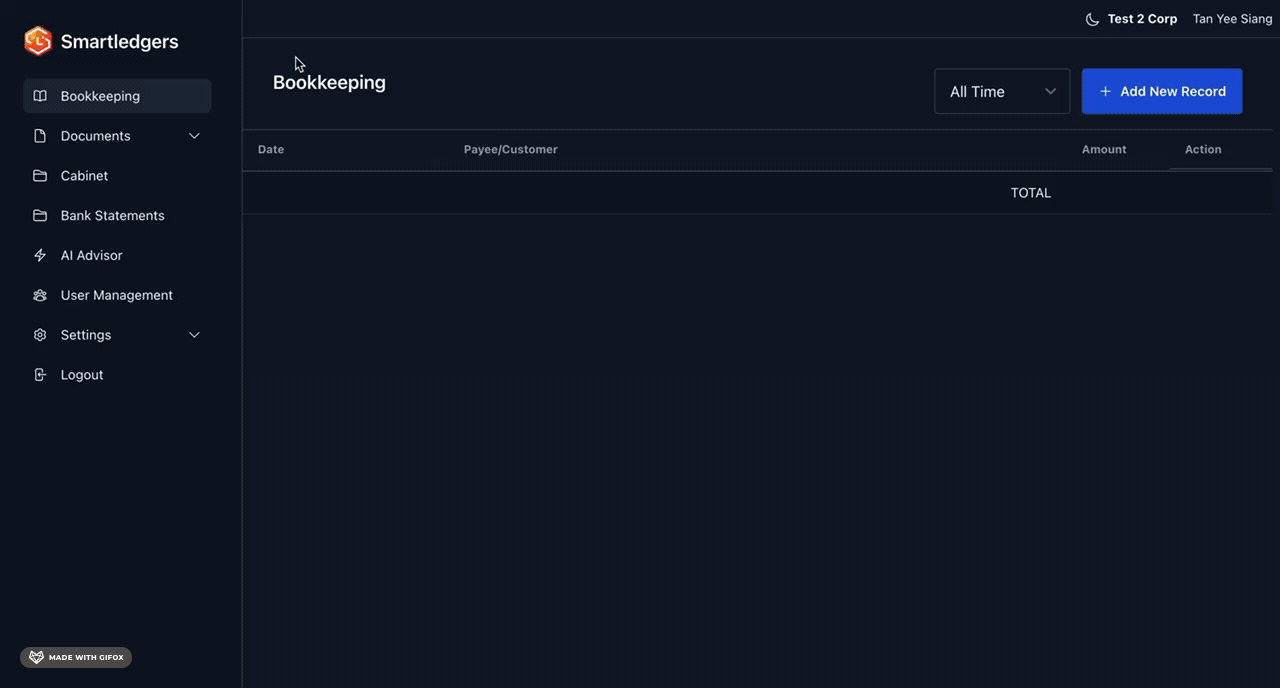Open the All Time period dropdown
Image resolution: width=1280 pixels, height=688 pixels.
point(1002,91)
